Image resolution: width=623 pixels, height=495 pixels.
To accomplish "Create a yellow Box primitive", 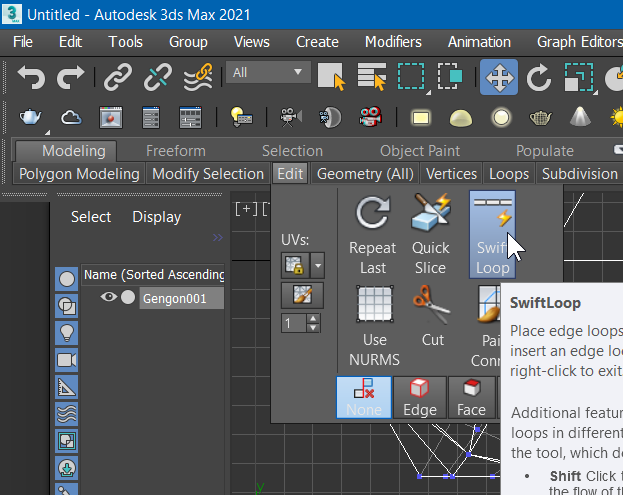I will [421, 118].
